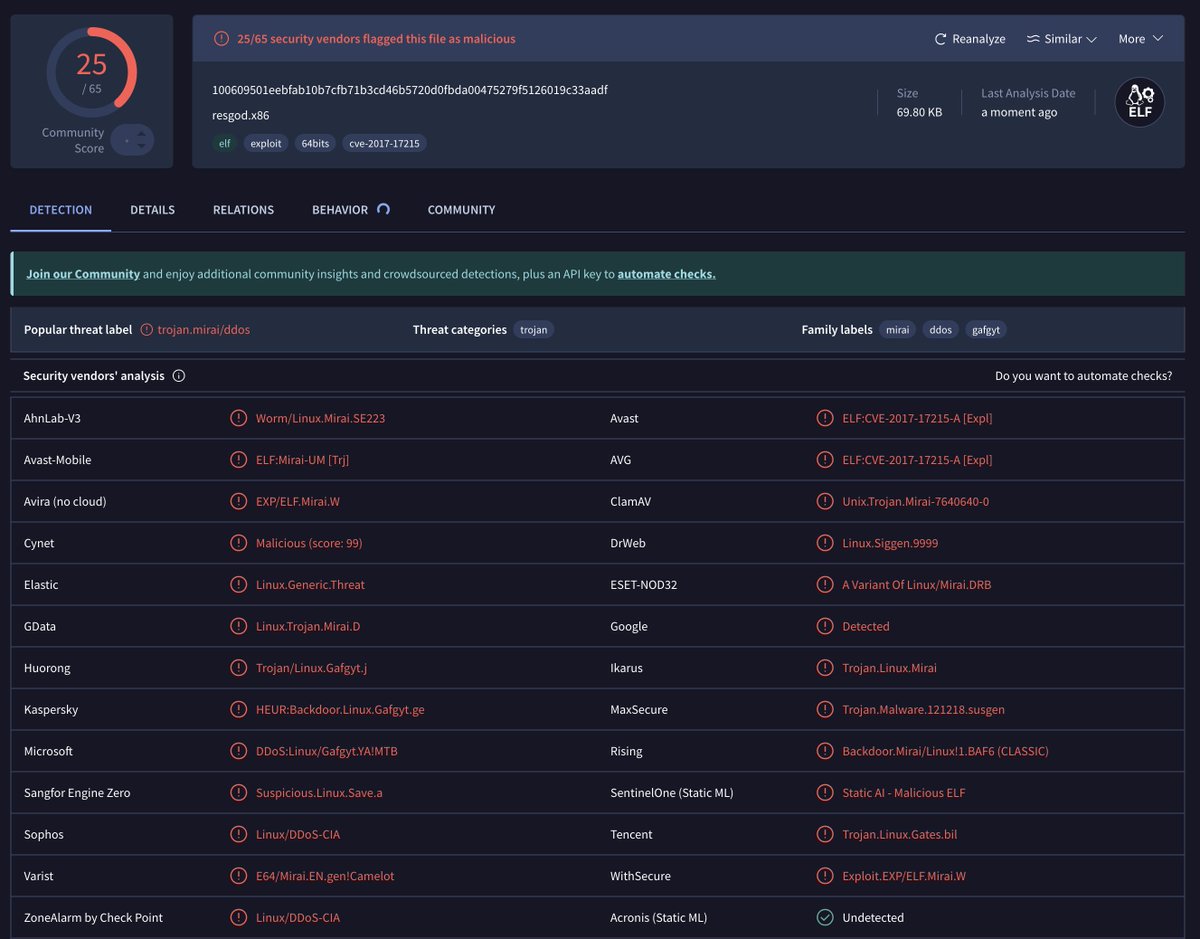This screenshot has height=939, width=1200.
Task: Open the Similar dropdown
Action: tap(1061, 39)
